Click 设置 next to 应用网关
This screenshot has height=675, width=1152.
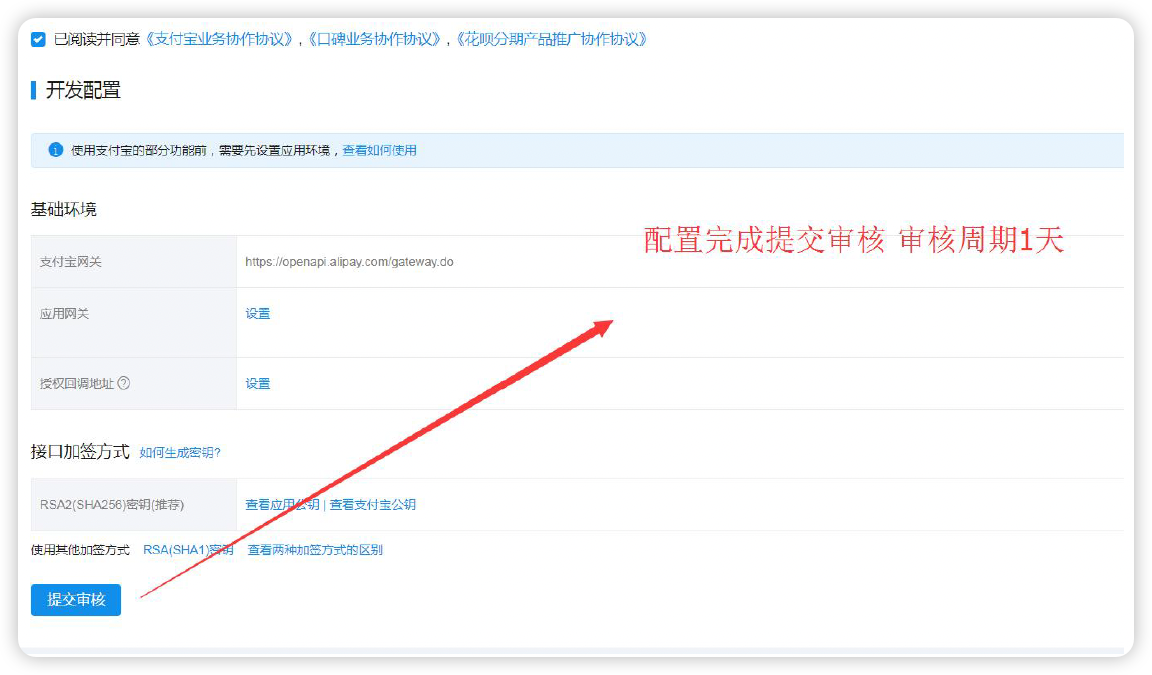(257, 313)
